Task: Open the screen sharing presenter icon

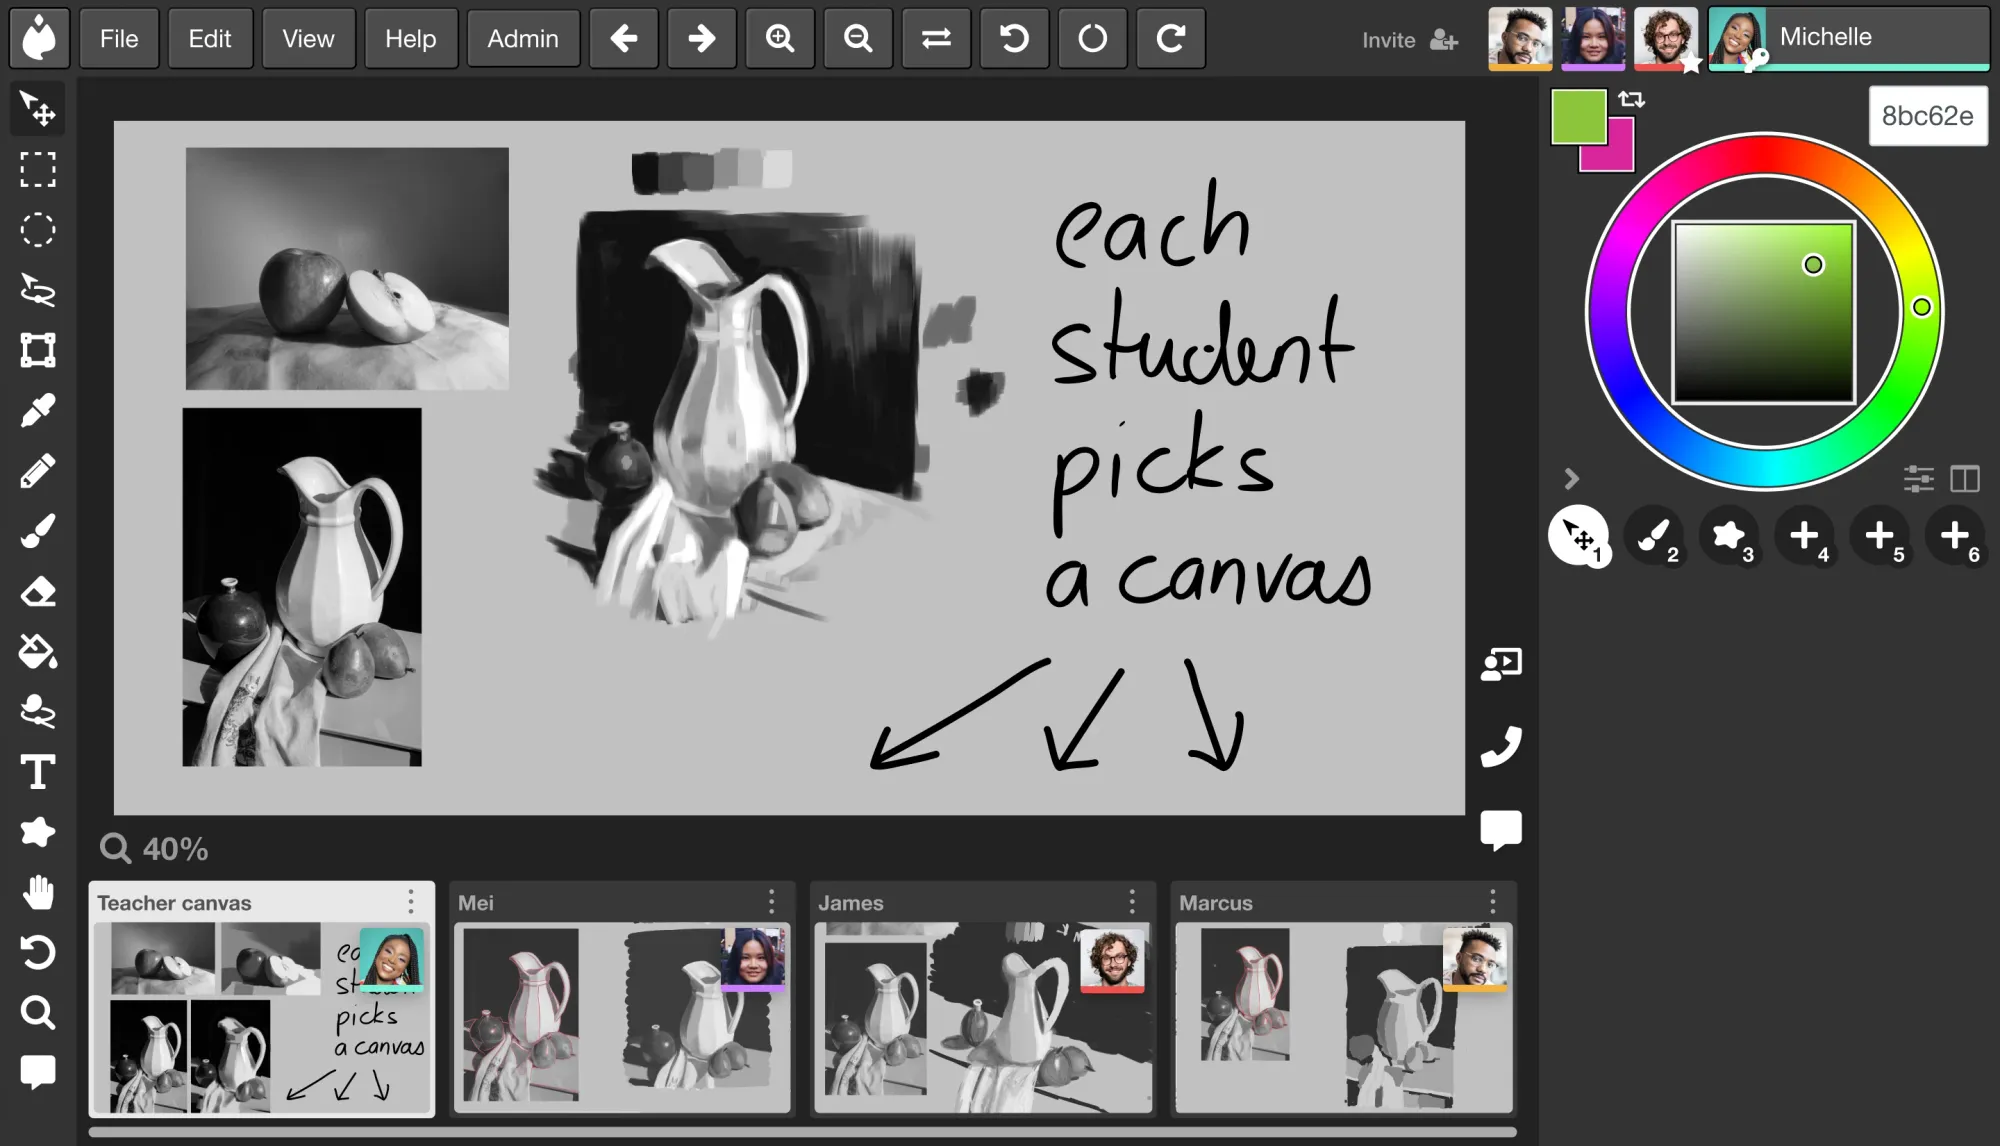Action: click(1501, 664)
